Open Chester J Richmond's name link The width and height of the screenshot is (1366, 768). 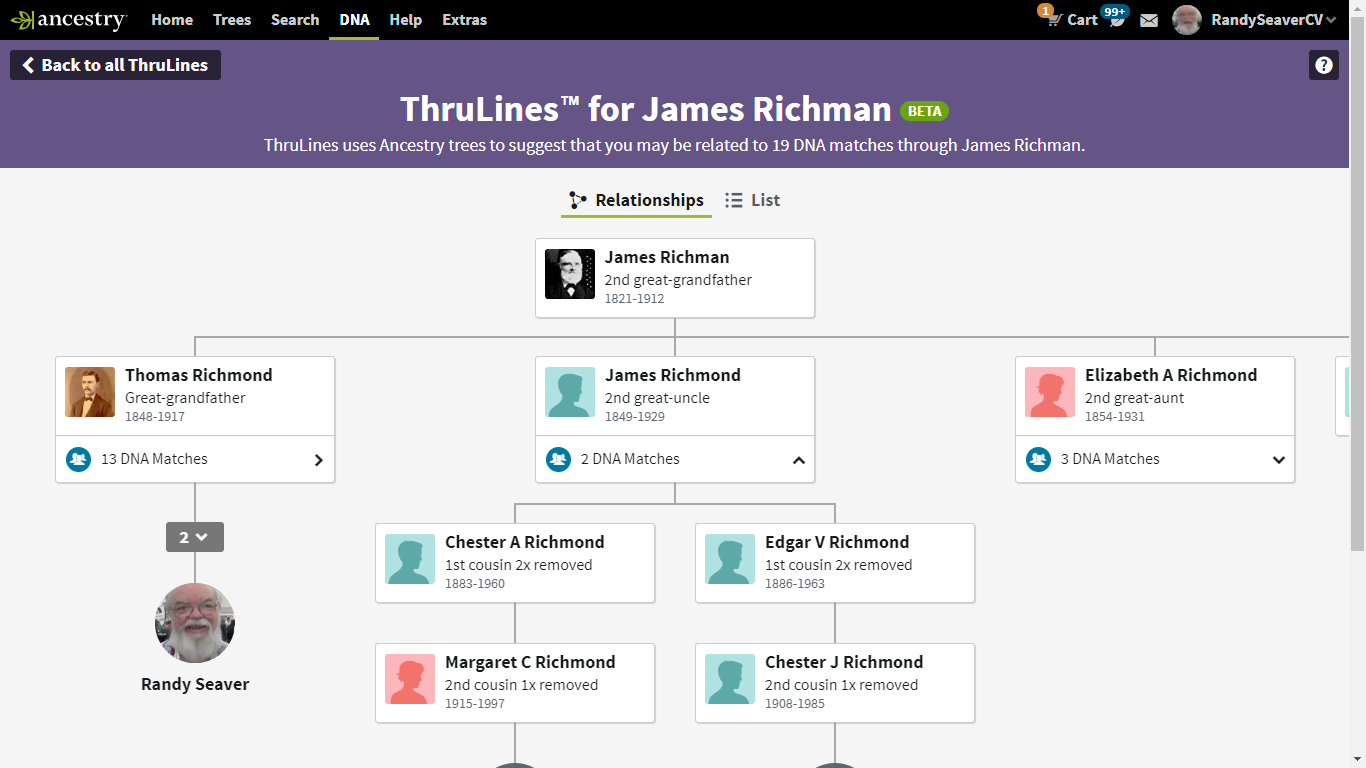click(844, 663)
